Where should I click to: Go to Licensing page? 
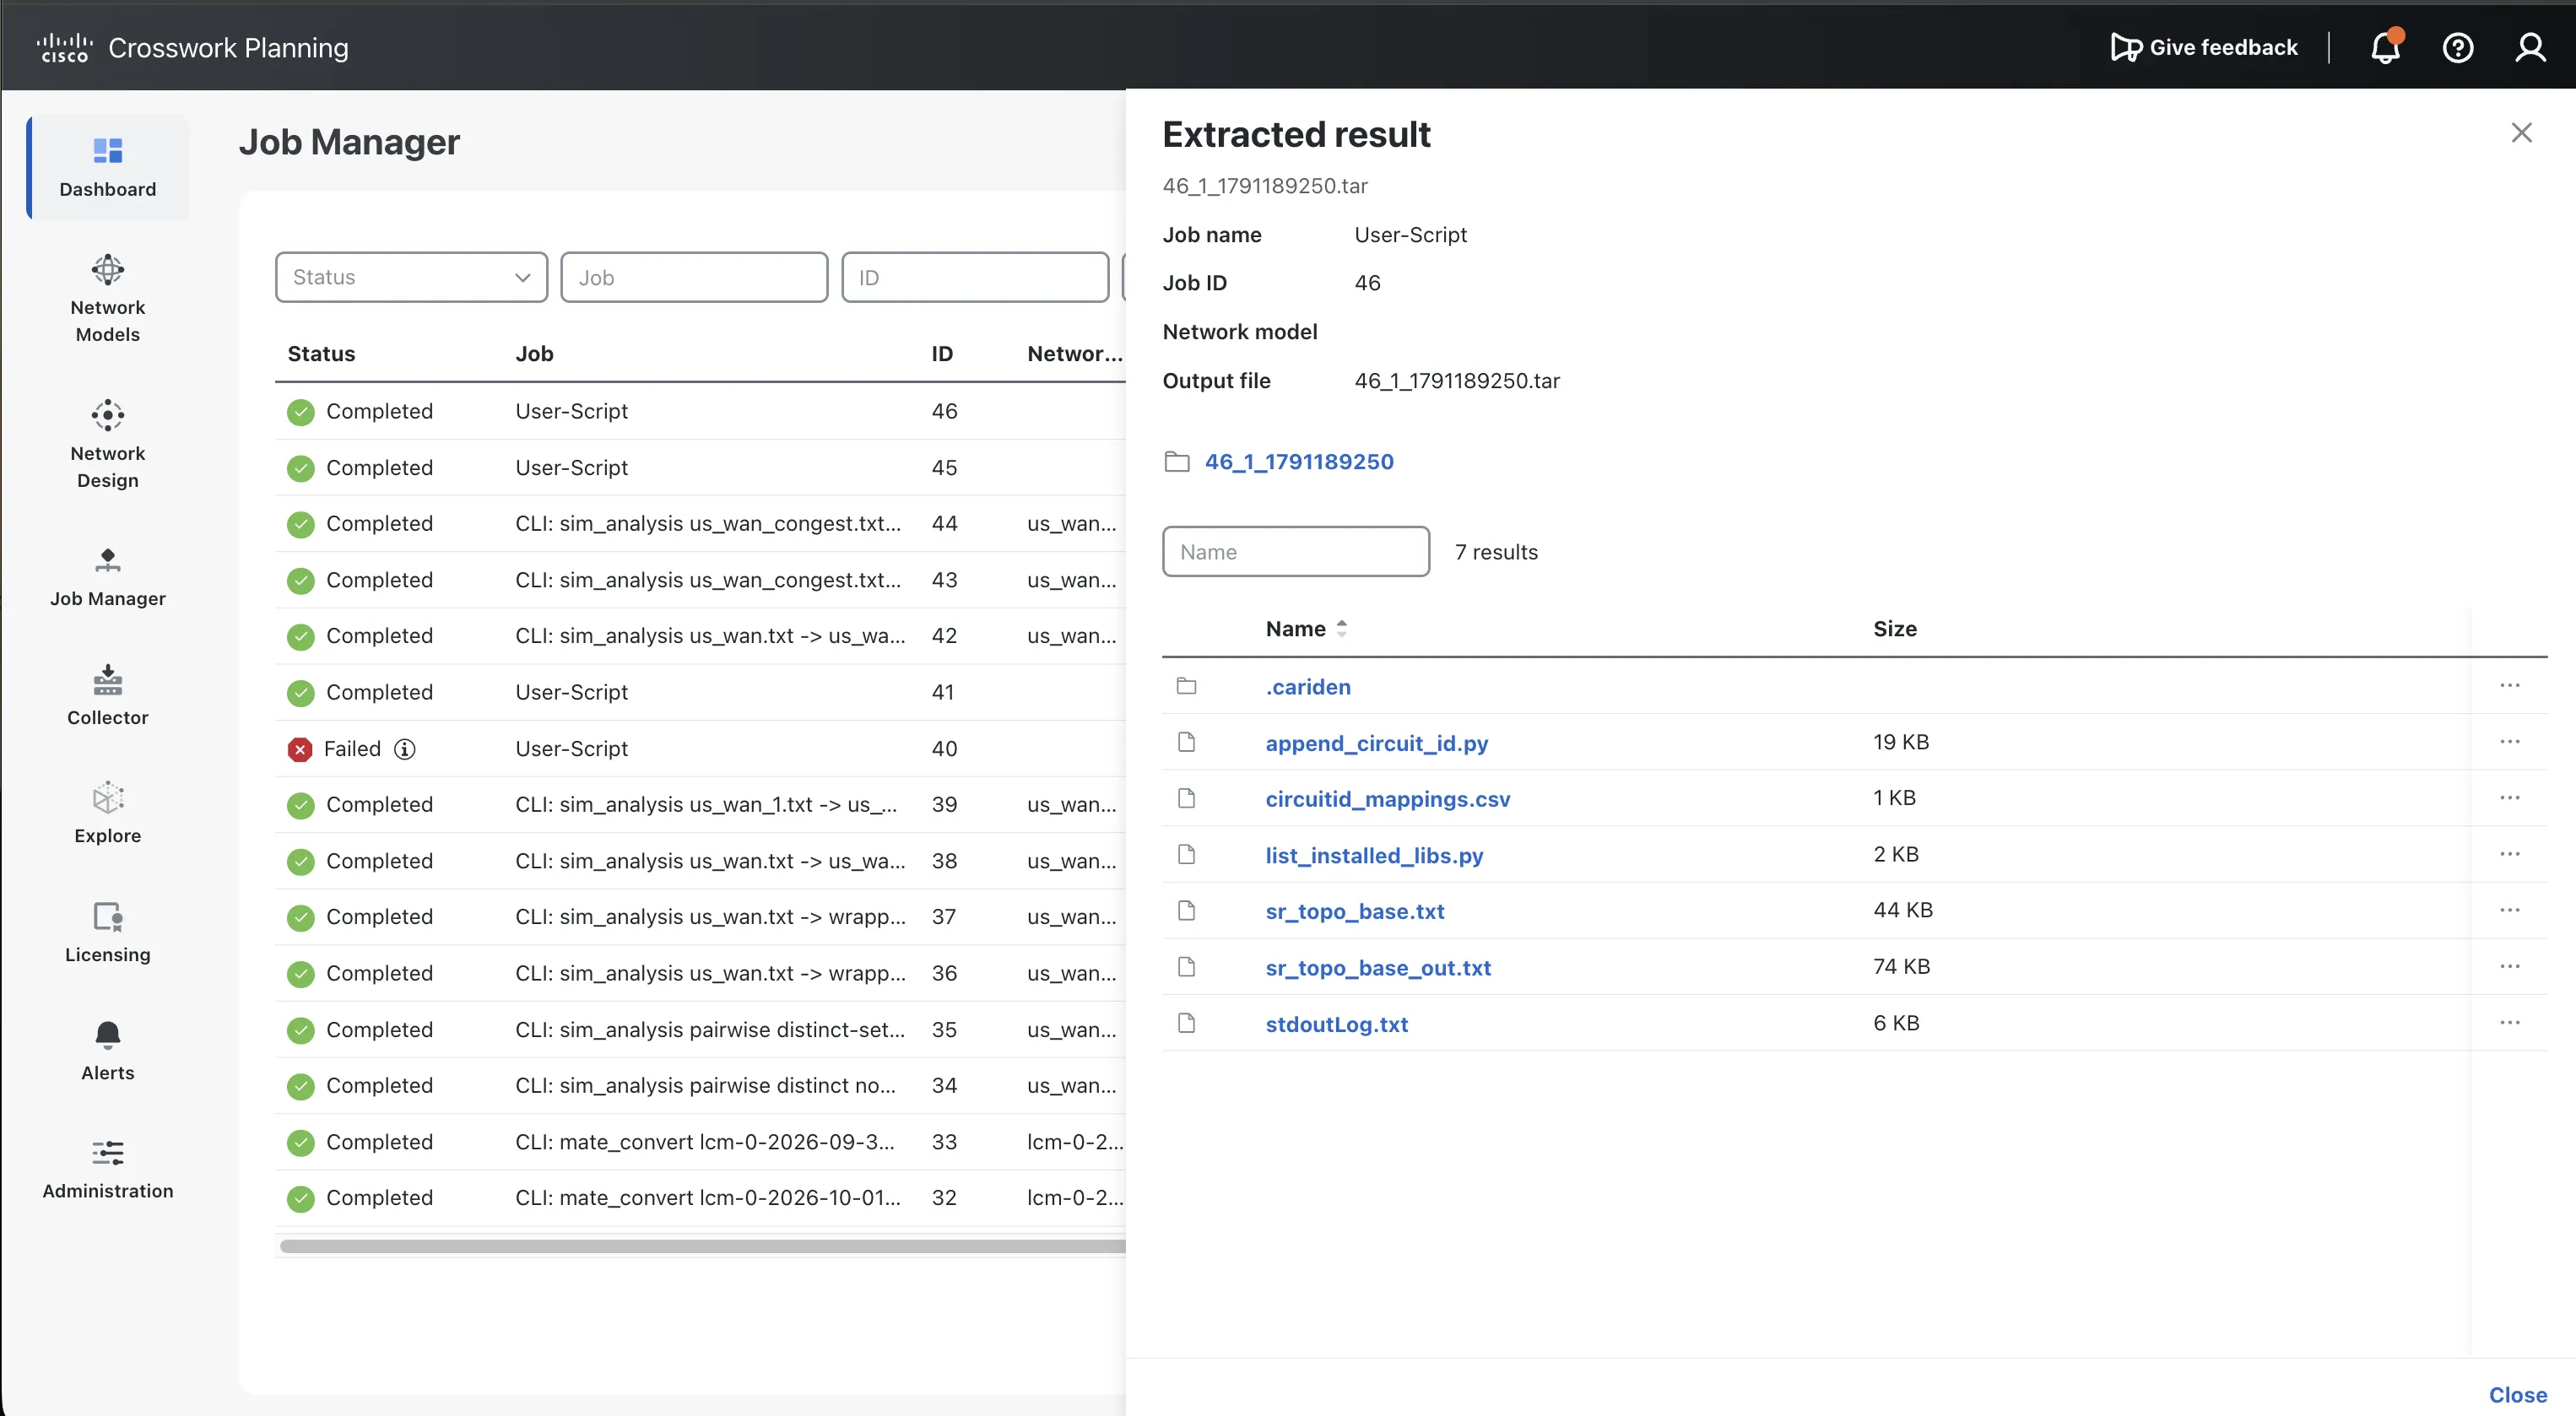click(108, 932)
